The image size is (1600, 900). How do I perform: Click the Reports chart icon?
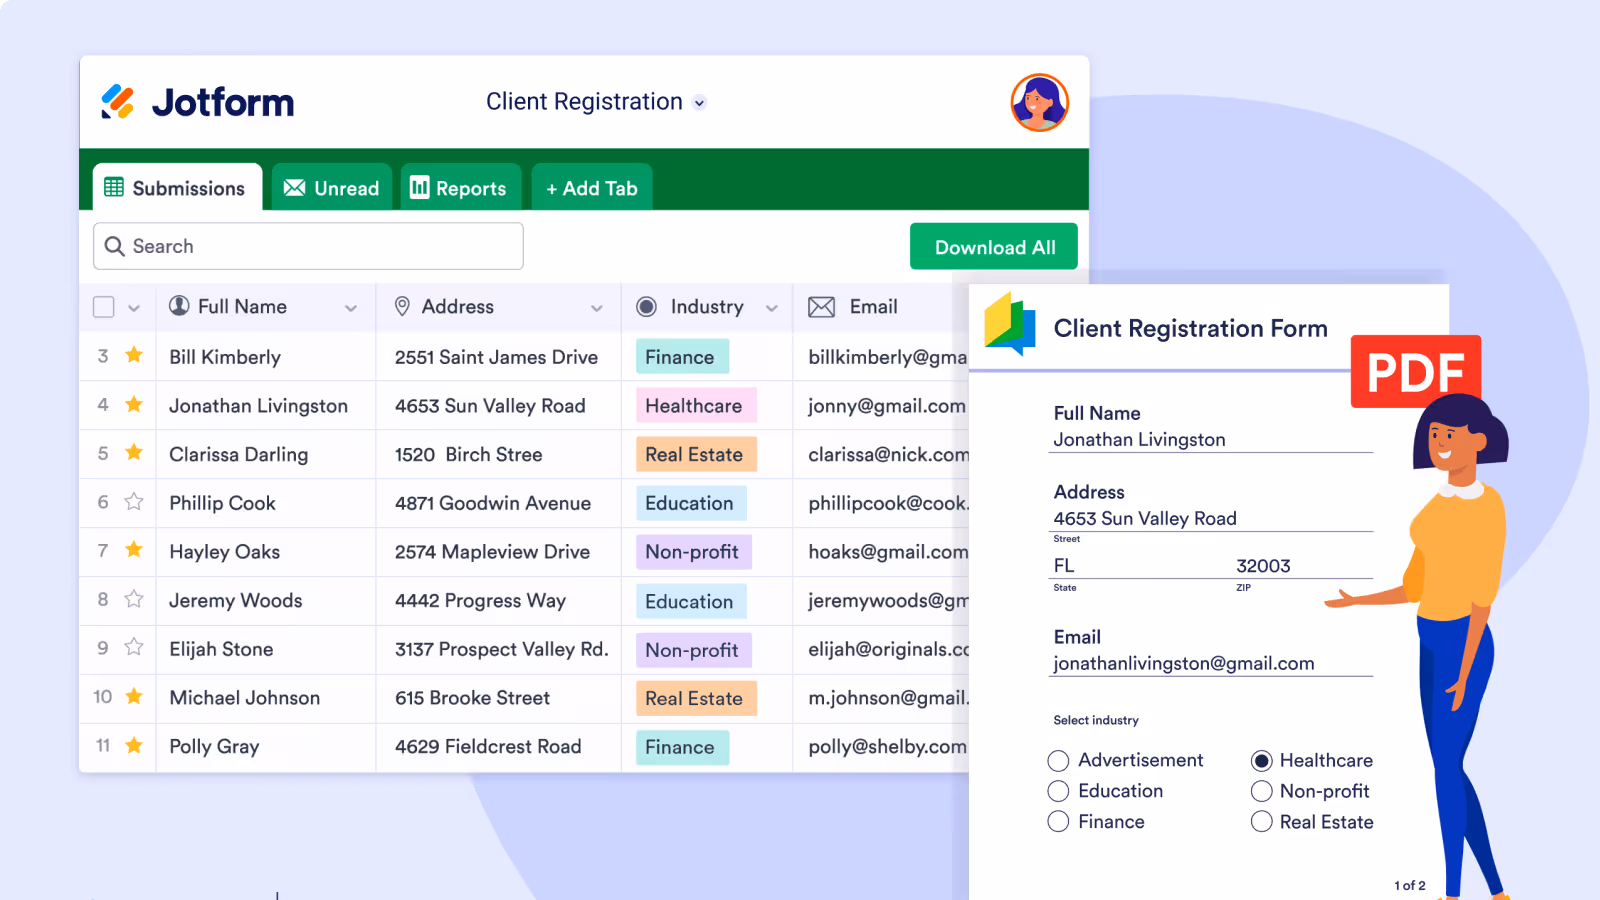point(420,187)
